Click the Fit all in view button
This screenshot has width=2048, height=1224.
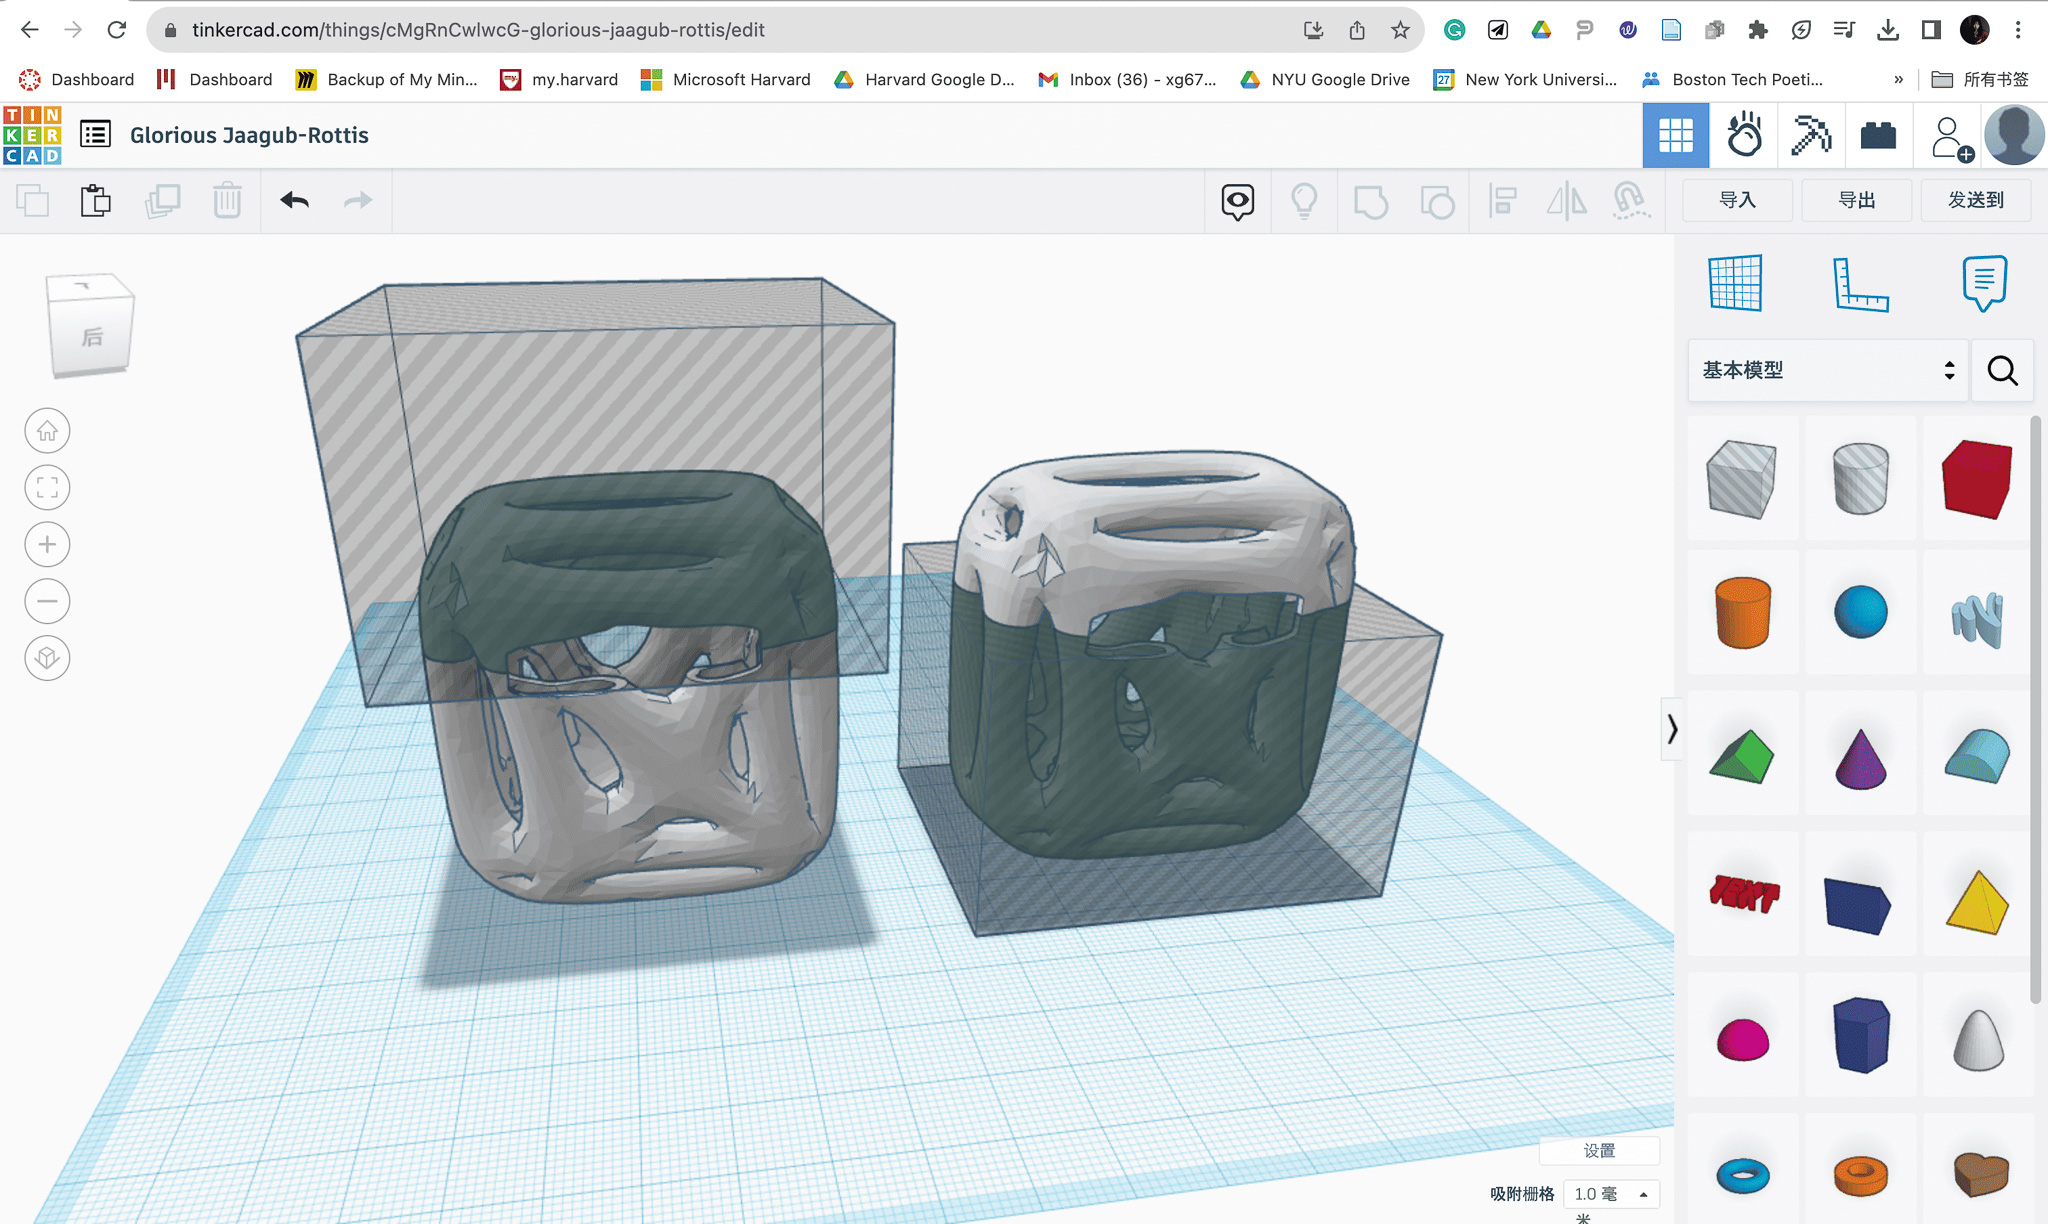47,488
